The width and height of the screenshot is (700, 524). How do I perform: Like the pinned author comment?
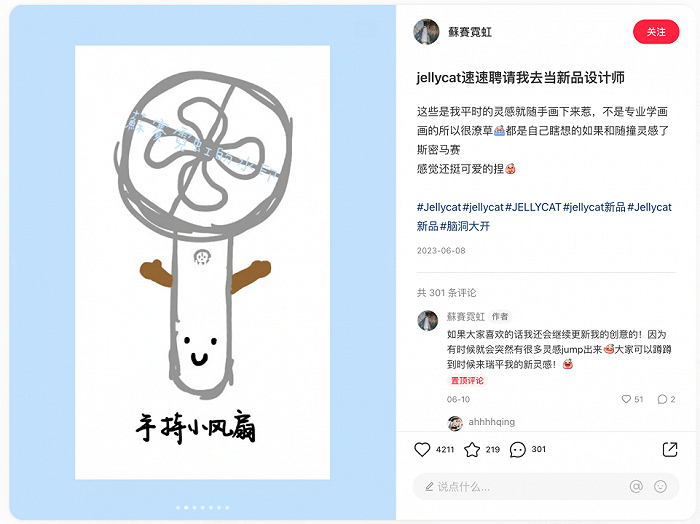pyautogui.click(x=626, y=399)
